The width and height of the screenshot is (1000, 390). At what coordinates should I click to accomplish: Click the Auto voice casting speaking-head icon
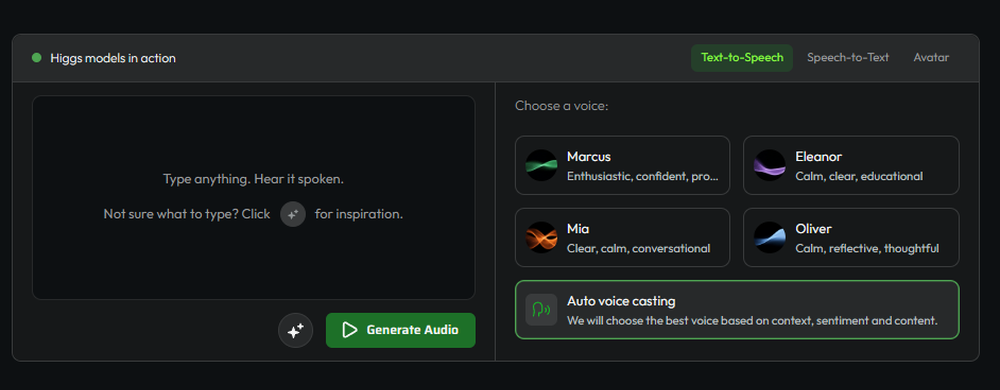tap(541, 310)
